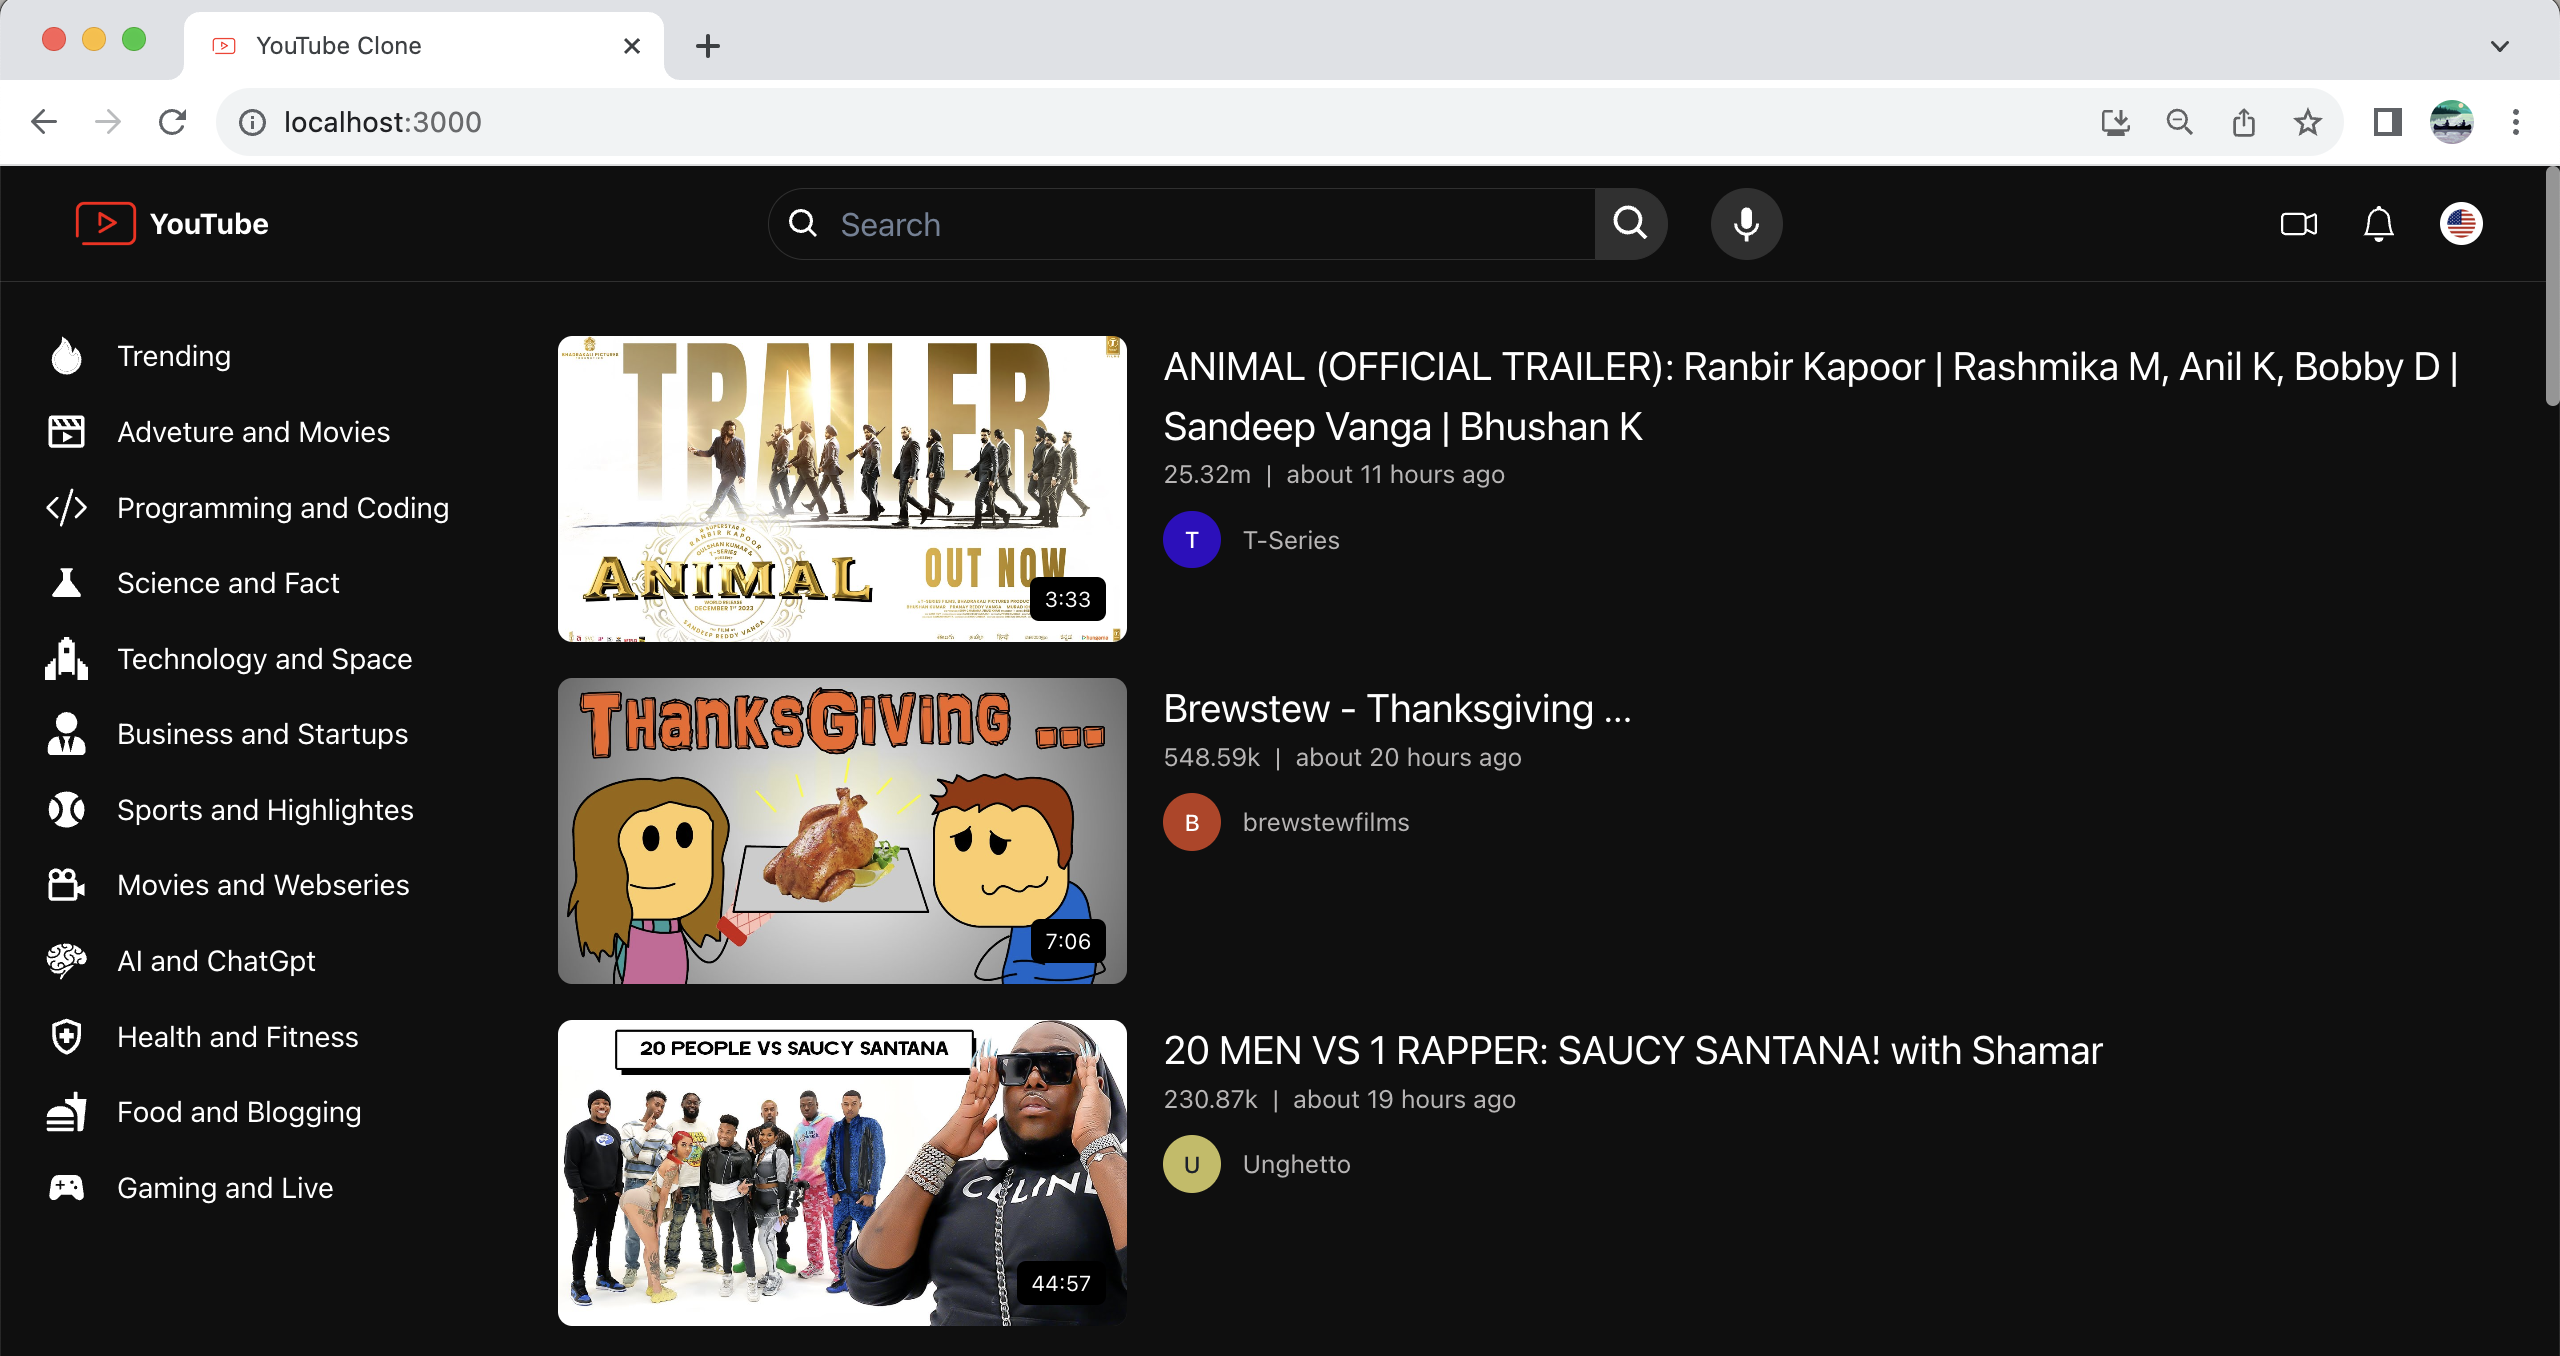Click the Trending flame icon
Viewport: 2560px width, 1356px height.
tap(66, 356)
